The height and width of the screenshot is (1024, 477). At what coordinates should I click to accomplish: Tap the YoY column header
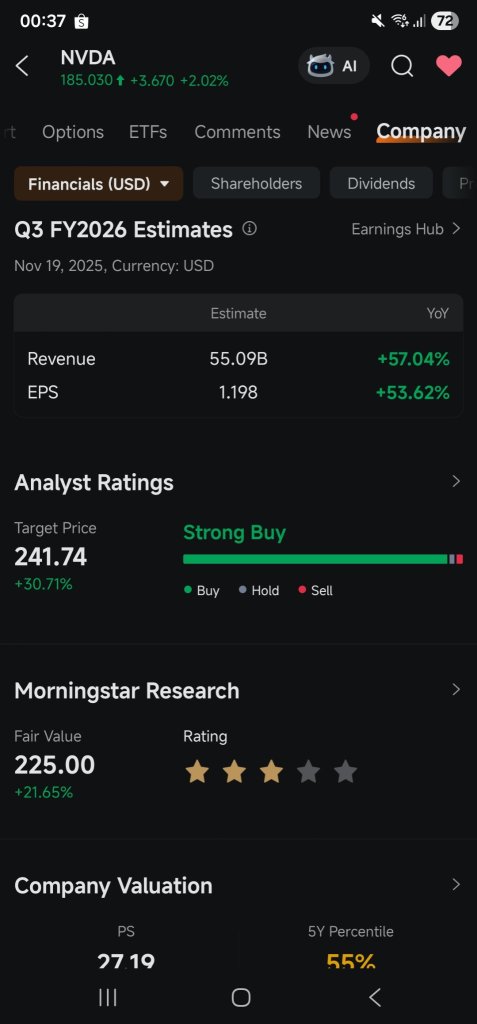(438, 313)
